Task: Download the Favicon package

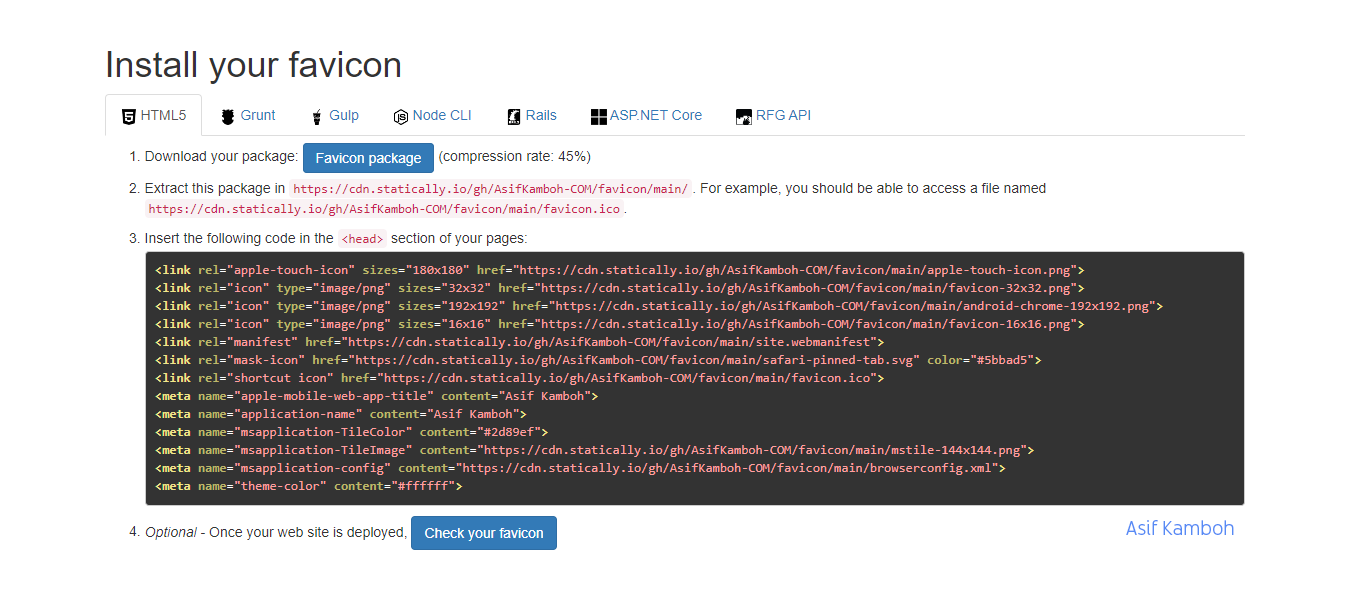Action: click(x=368, y=157)
